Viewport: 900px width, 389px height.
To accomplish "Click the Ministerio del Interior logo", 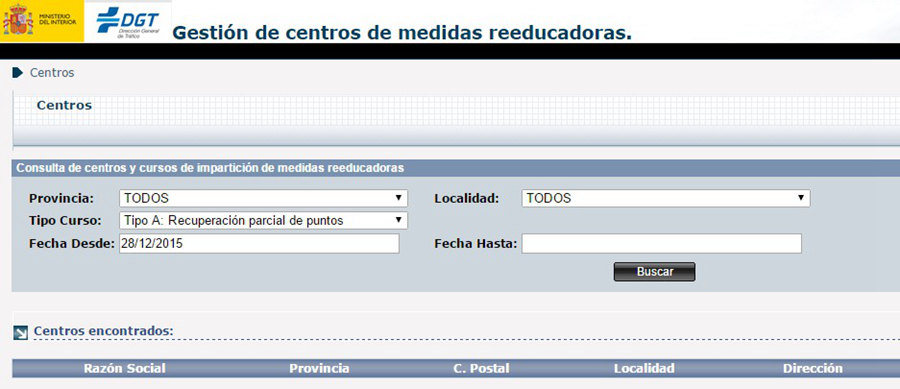I will tap(42, 21).
